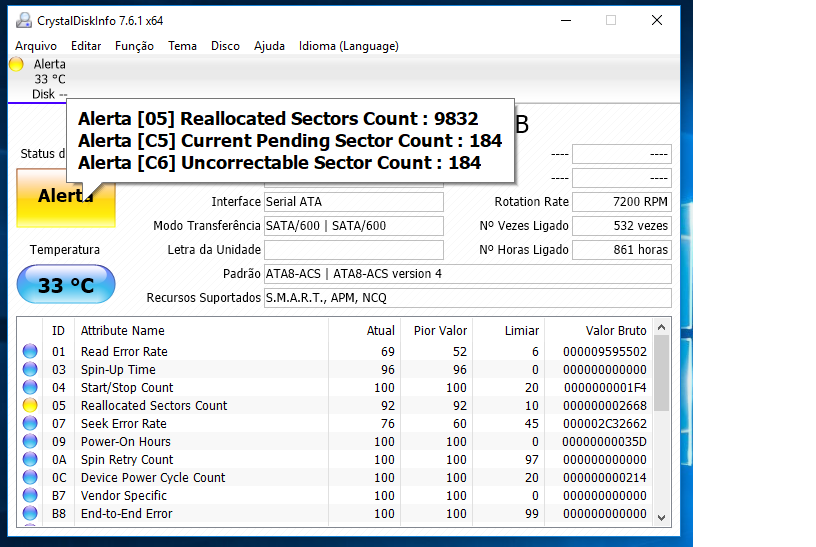
Task: Minimize the CrystalDiskInfo window
Action: [566, 20]
